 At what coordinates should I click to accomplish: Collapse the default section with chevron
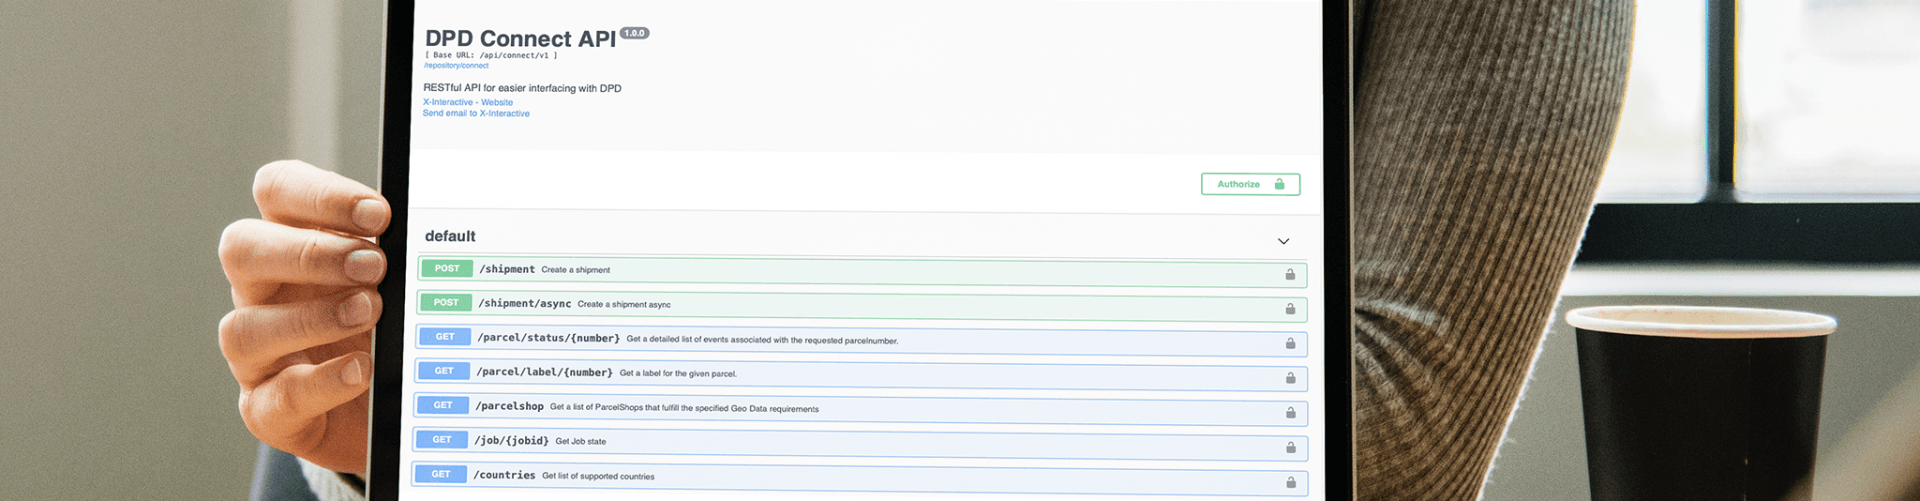[x=1283, y=241]
